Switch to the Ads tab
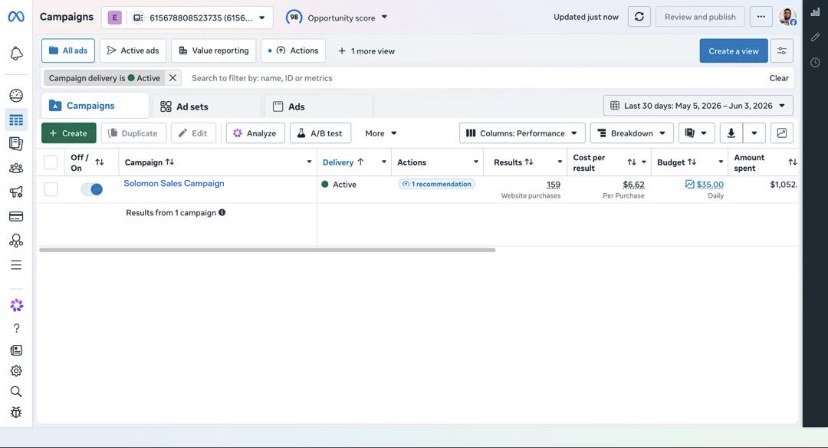The height and width of the screenshot is (448, 828). 319,106
